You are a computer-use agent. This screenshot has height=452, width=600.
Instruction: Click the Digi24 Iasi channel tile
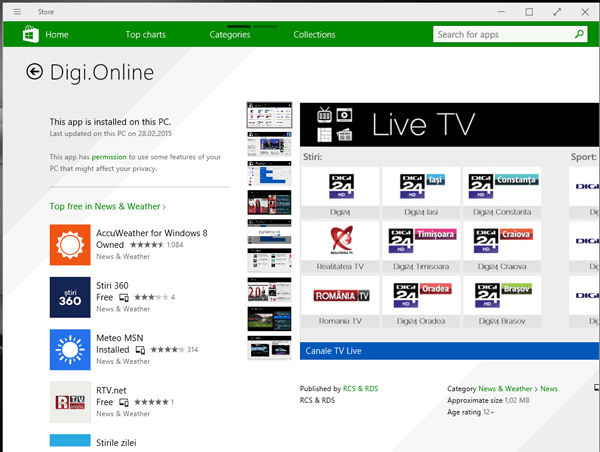(x=421, y=192)
